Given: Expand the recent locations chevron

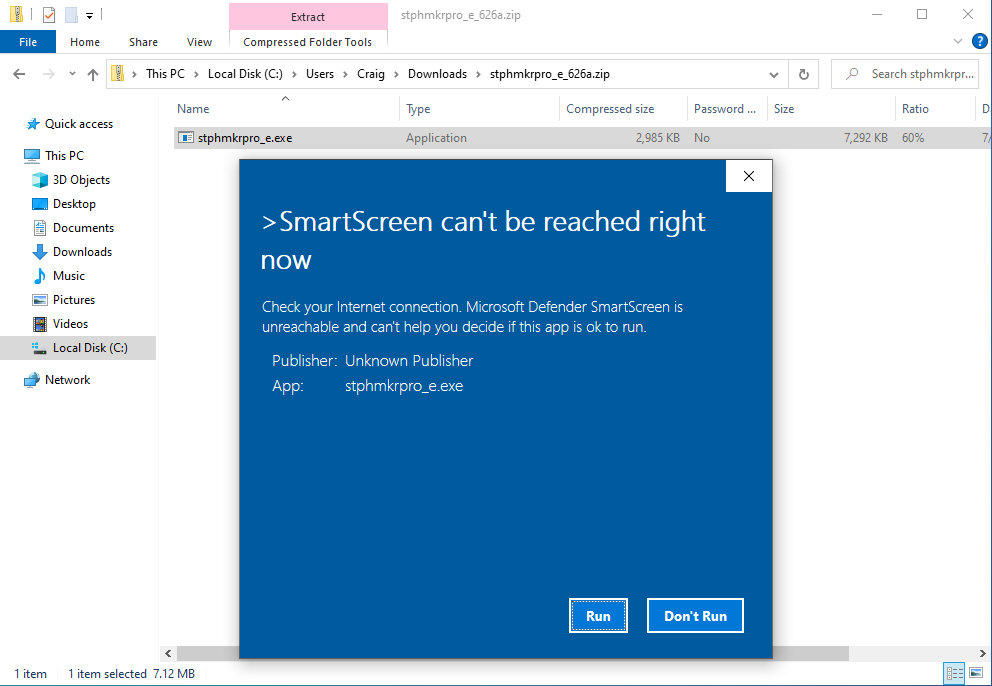Looking at the screenshot, I should click(x=71, y=75).
